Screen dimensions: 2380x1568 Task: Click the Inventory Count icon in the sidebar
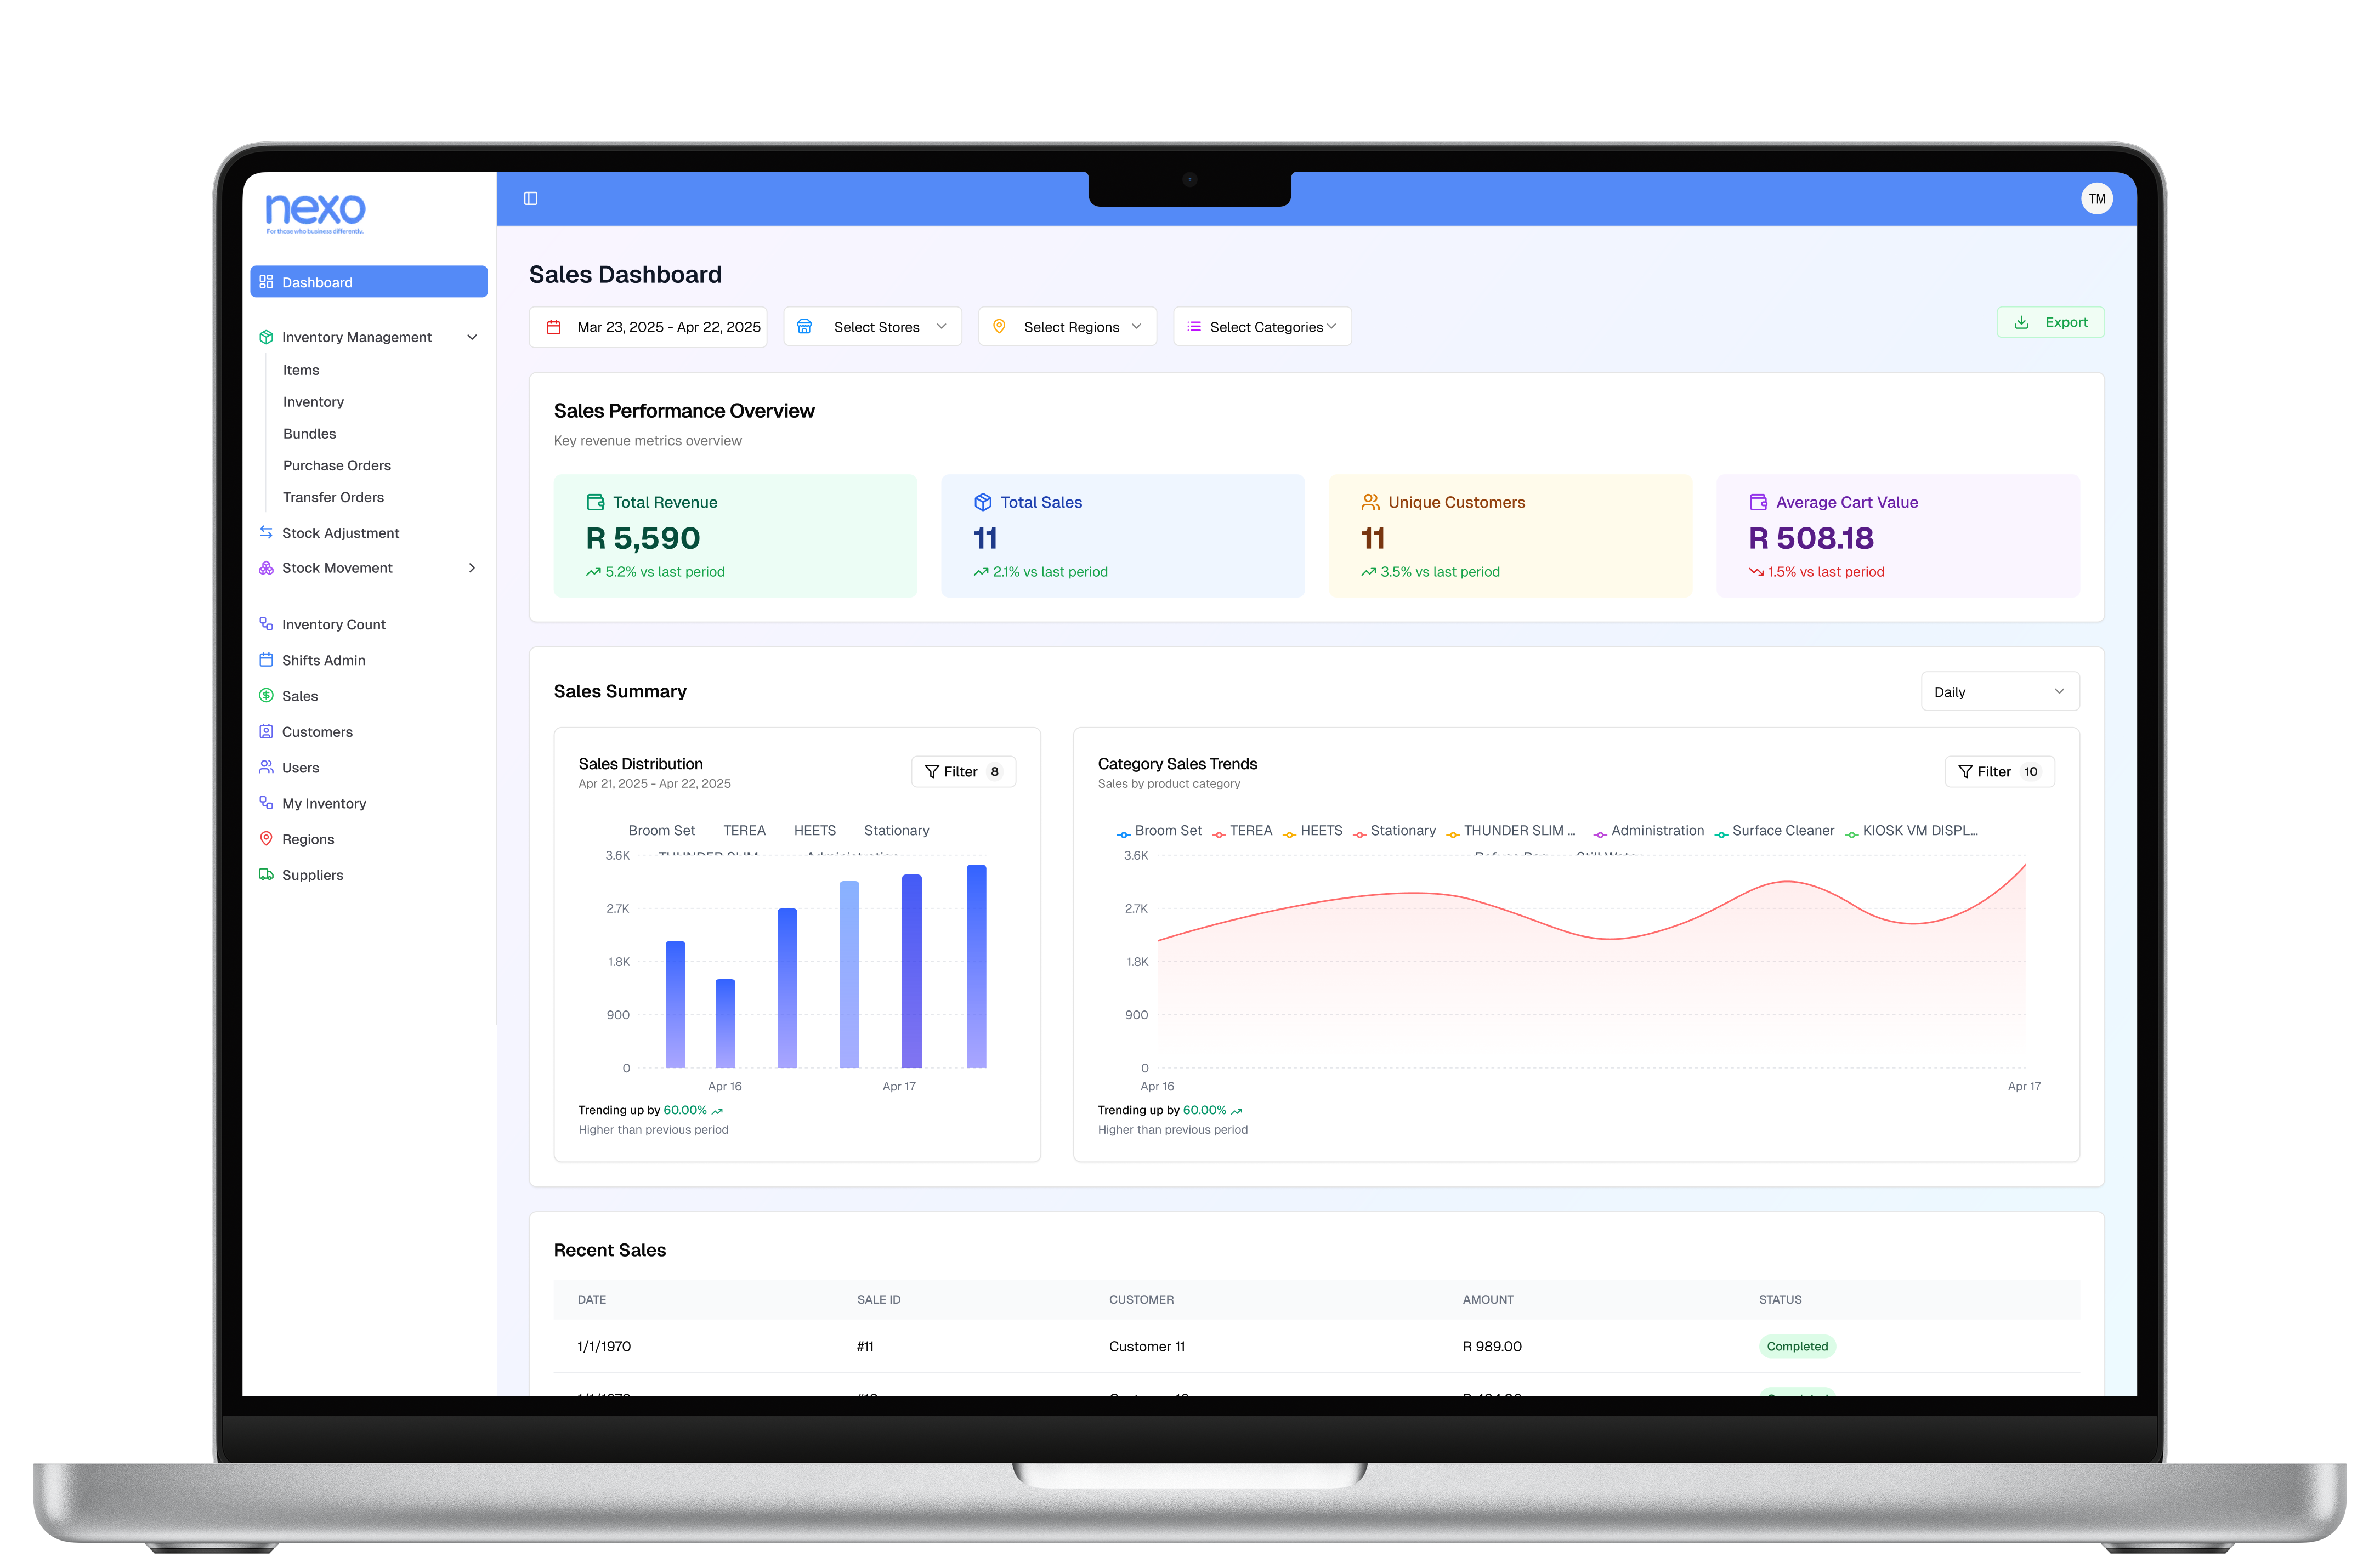(x=266, y=623)
